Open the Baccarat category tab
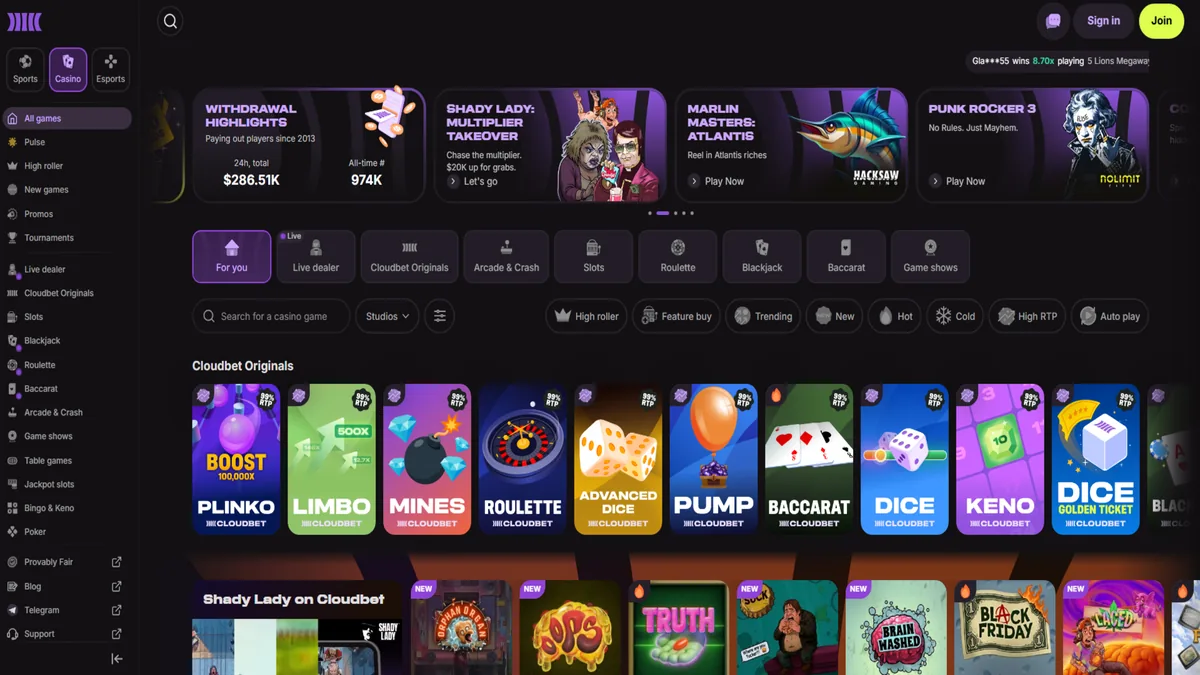Image resolution: width=1200 pixels, height=675 pixels. 846,256
